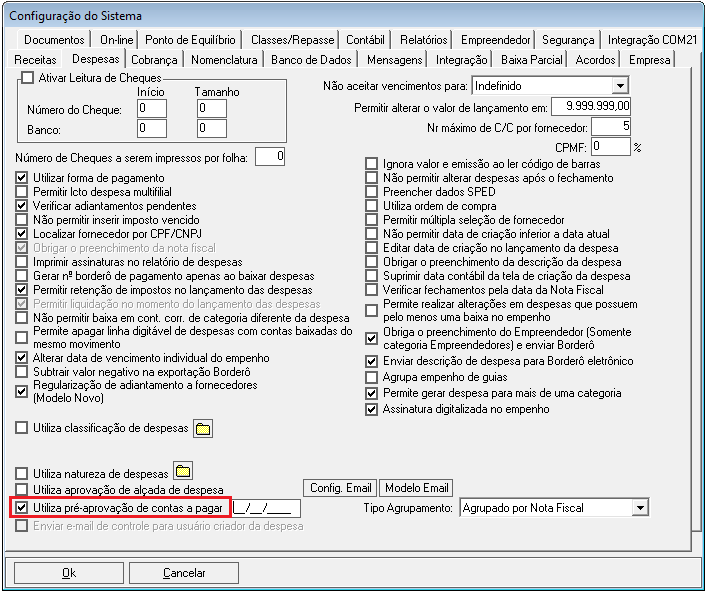Open Config. Email settings
The image size is (706, 592).
click(x=340, y=488)
